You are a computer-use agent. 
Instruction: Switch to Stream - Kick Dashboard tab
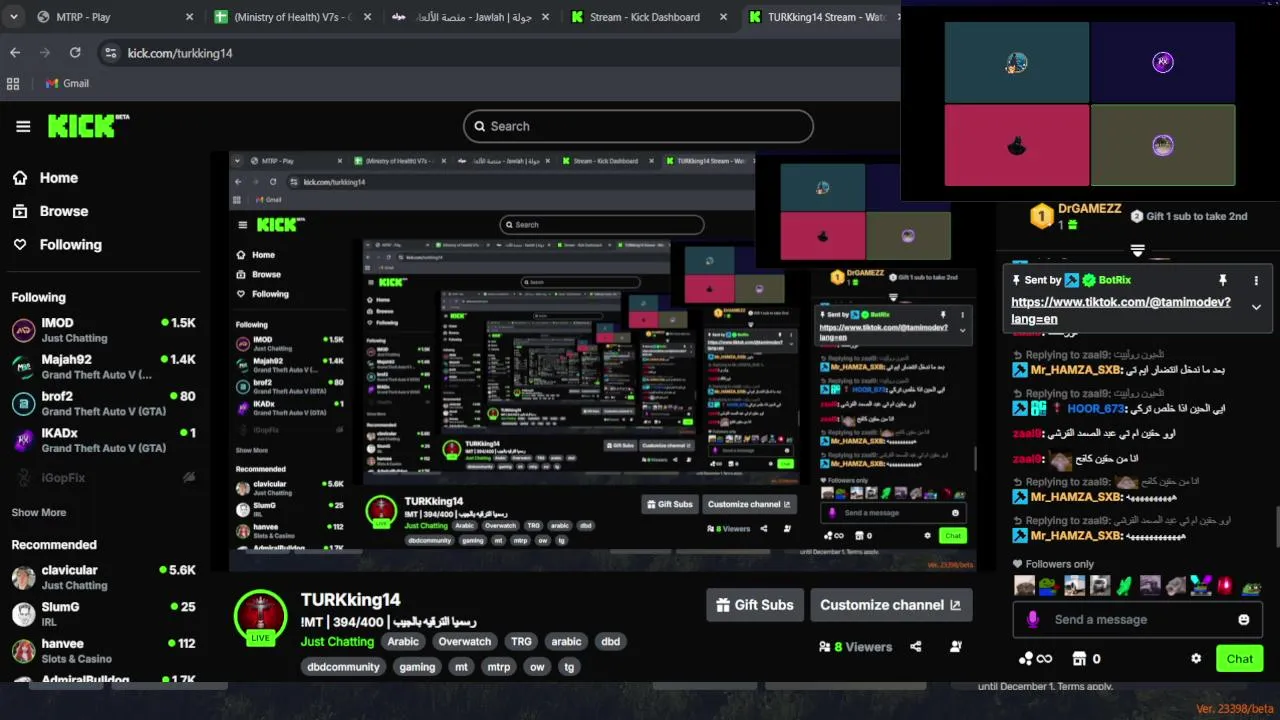tap(648, 17)
